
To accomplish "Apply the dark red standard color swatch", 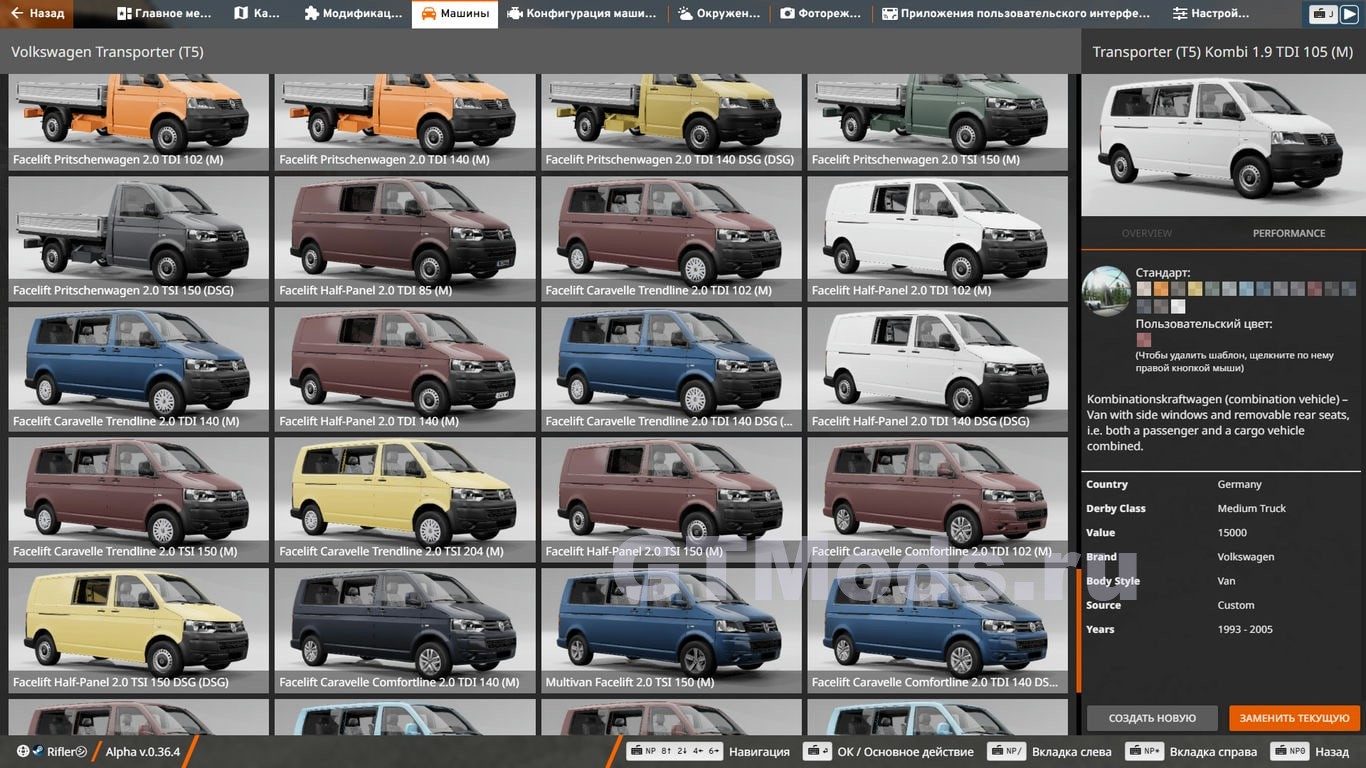I will pyautogui.click(x=1315, y=289).
